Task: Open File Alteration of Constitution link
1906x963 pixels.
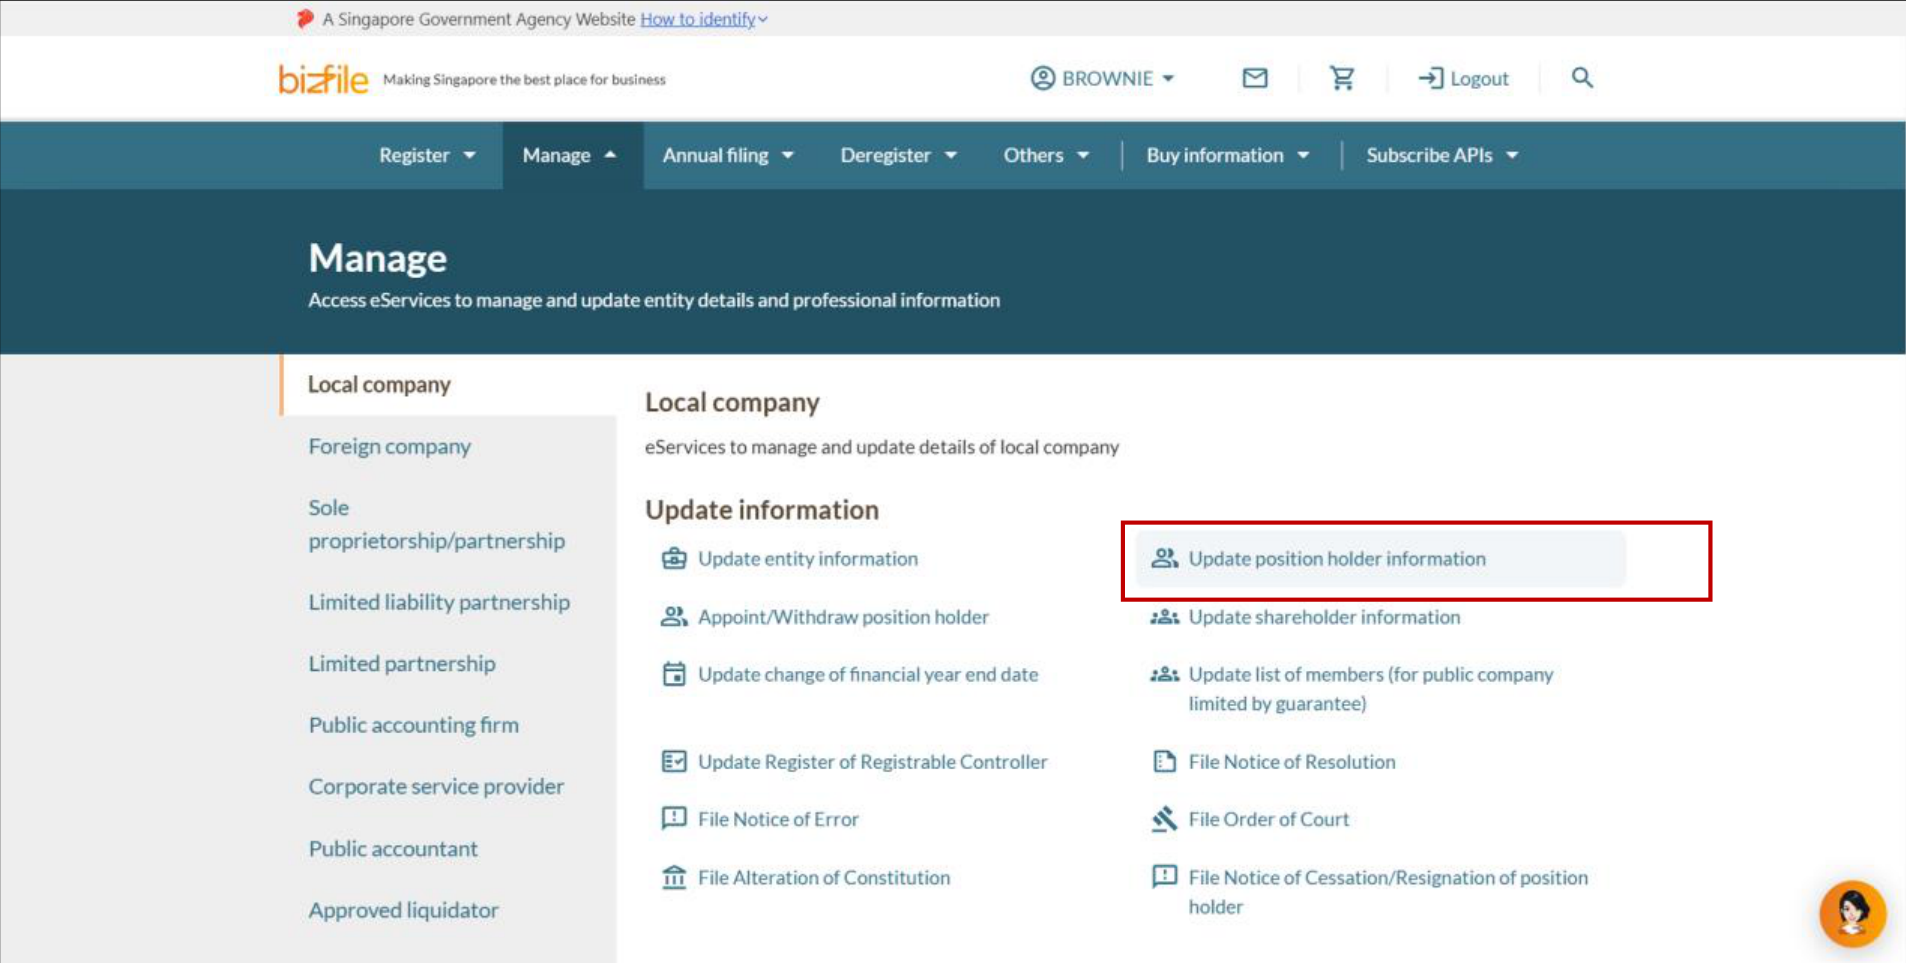Action: click(824, 877)
